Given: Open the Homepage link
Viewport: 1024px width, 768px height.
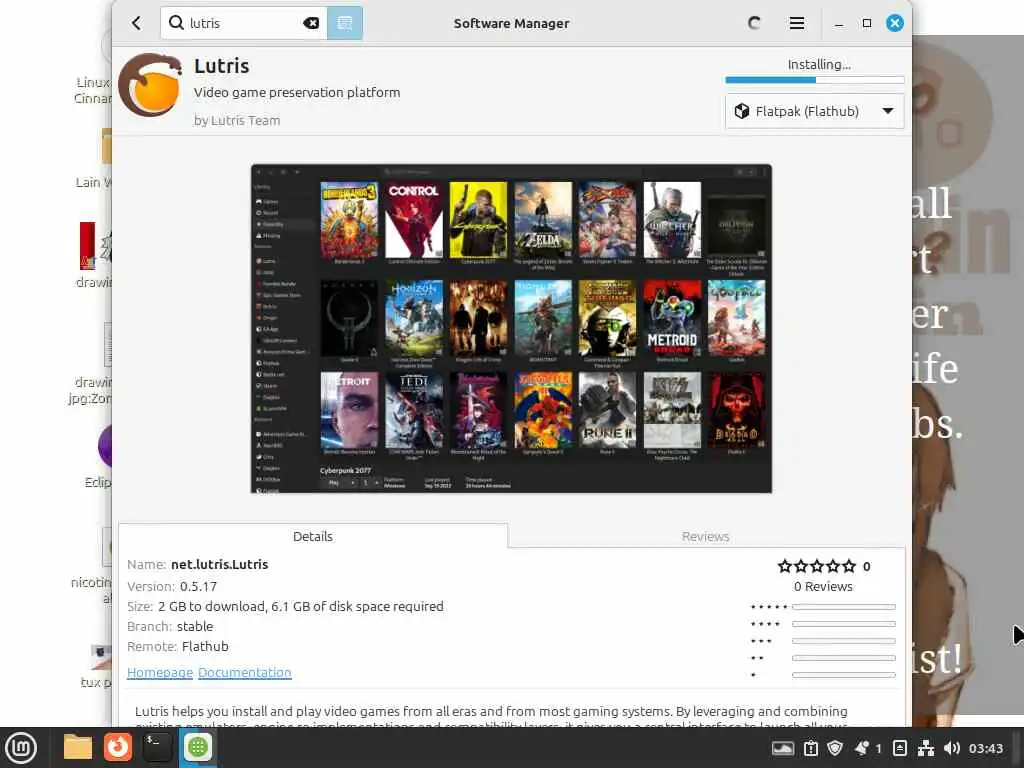Looking at the screenshot, I should click(x=160, y=673).
